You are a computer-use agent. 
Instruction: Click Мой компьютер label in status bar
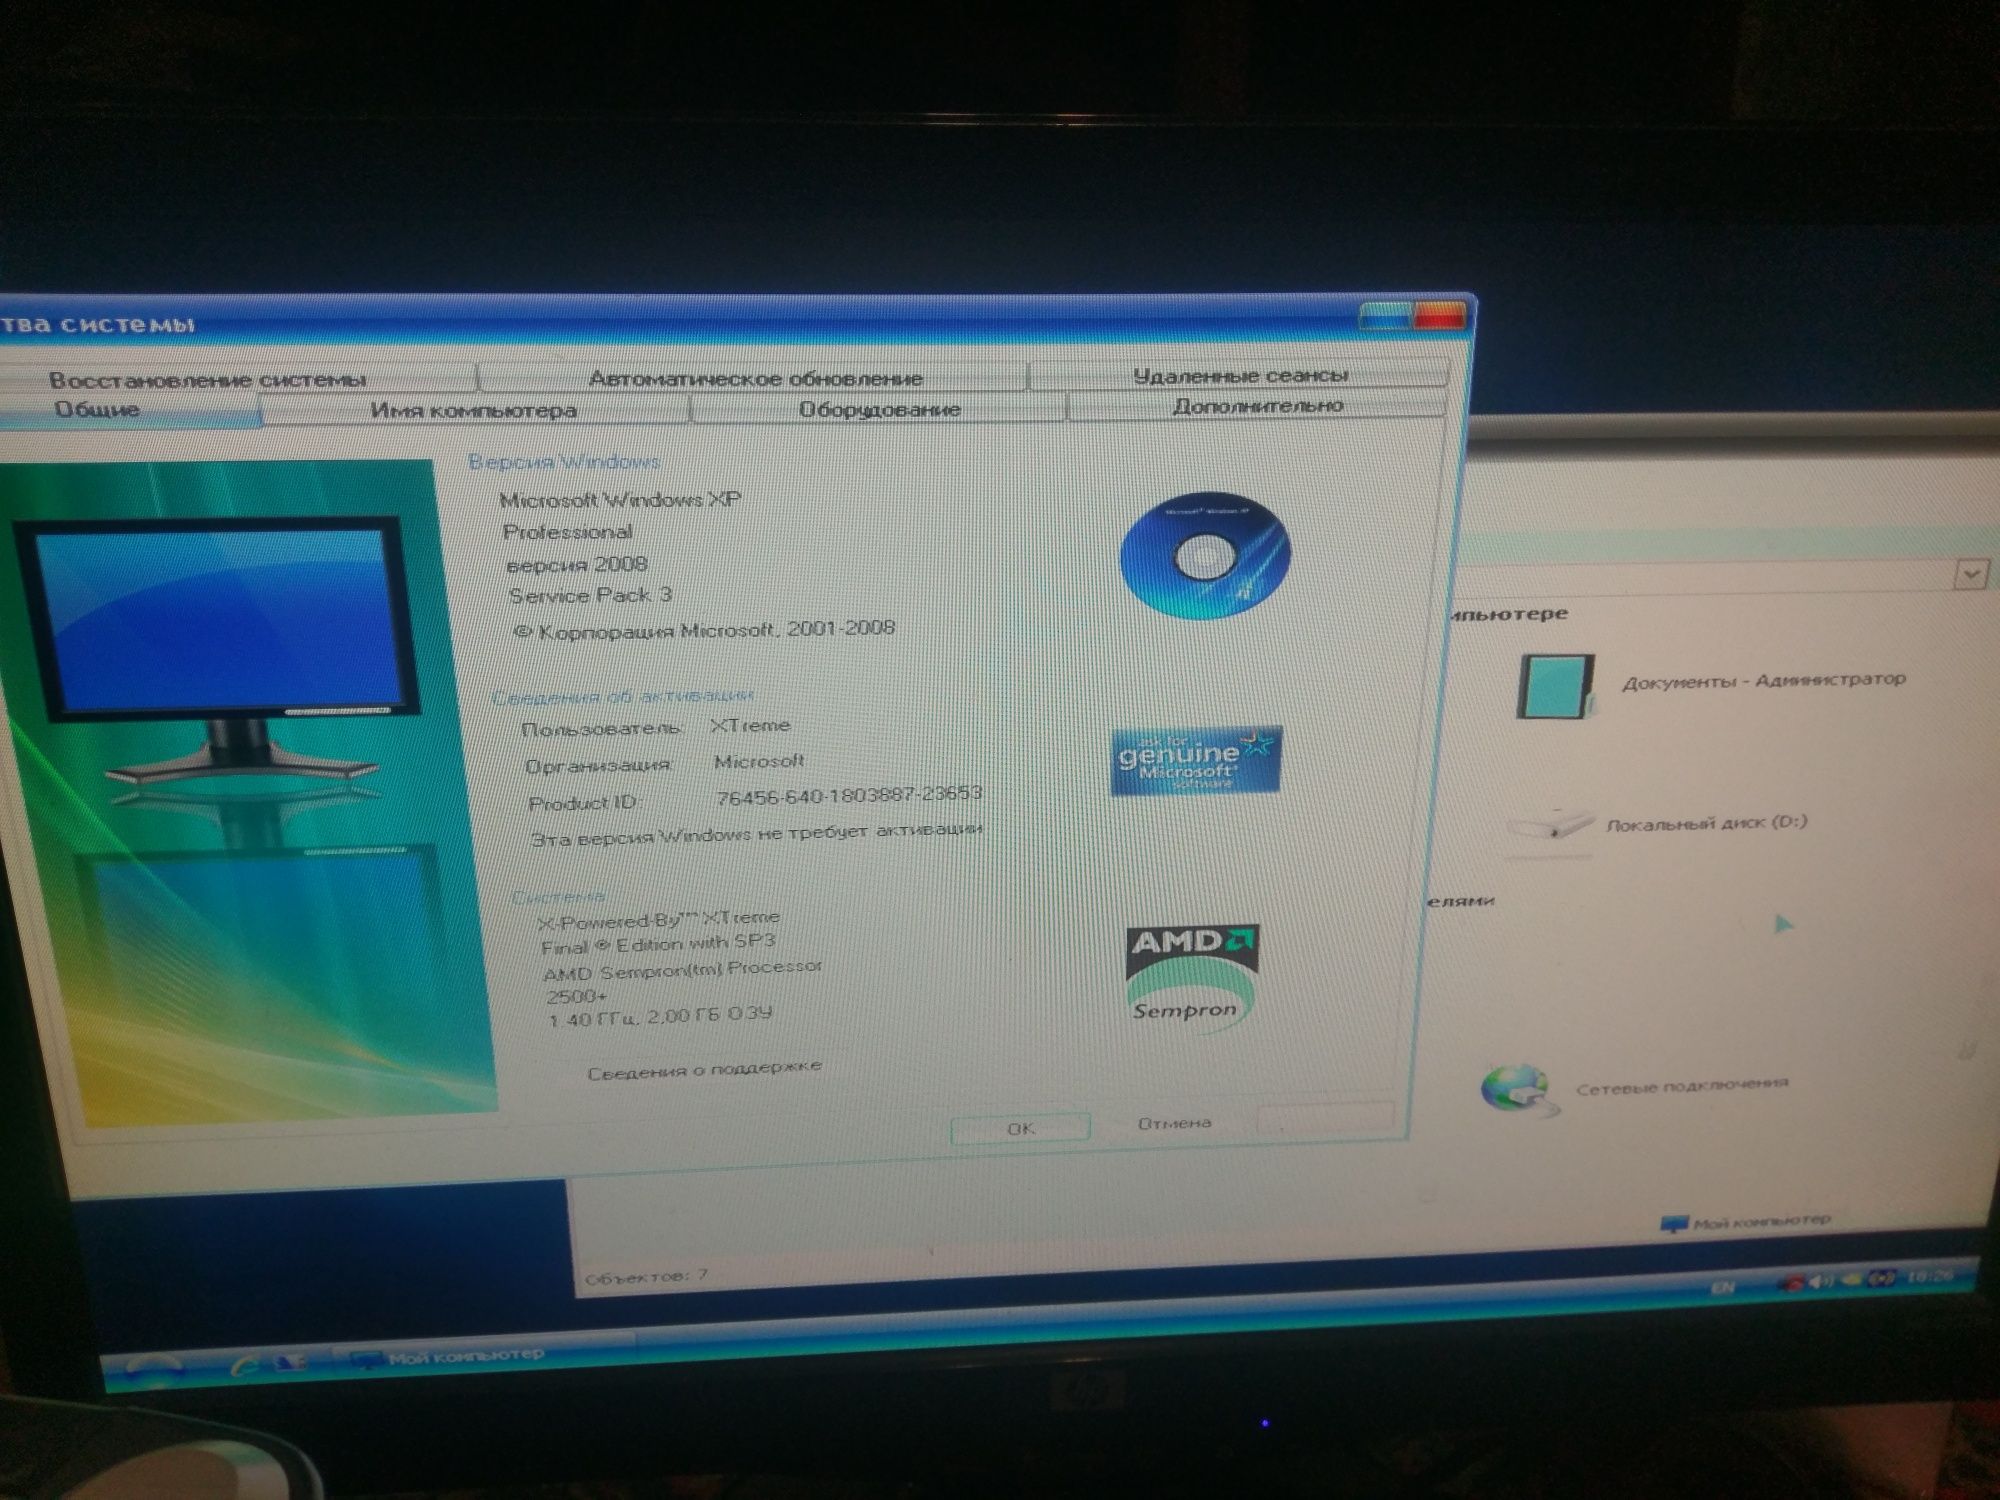(x=1760, y=1221)
